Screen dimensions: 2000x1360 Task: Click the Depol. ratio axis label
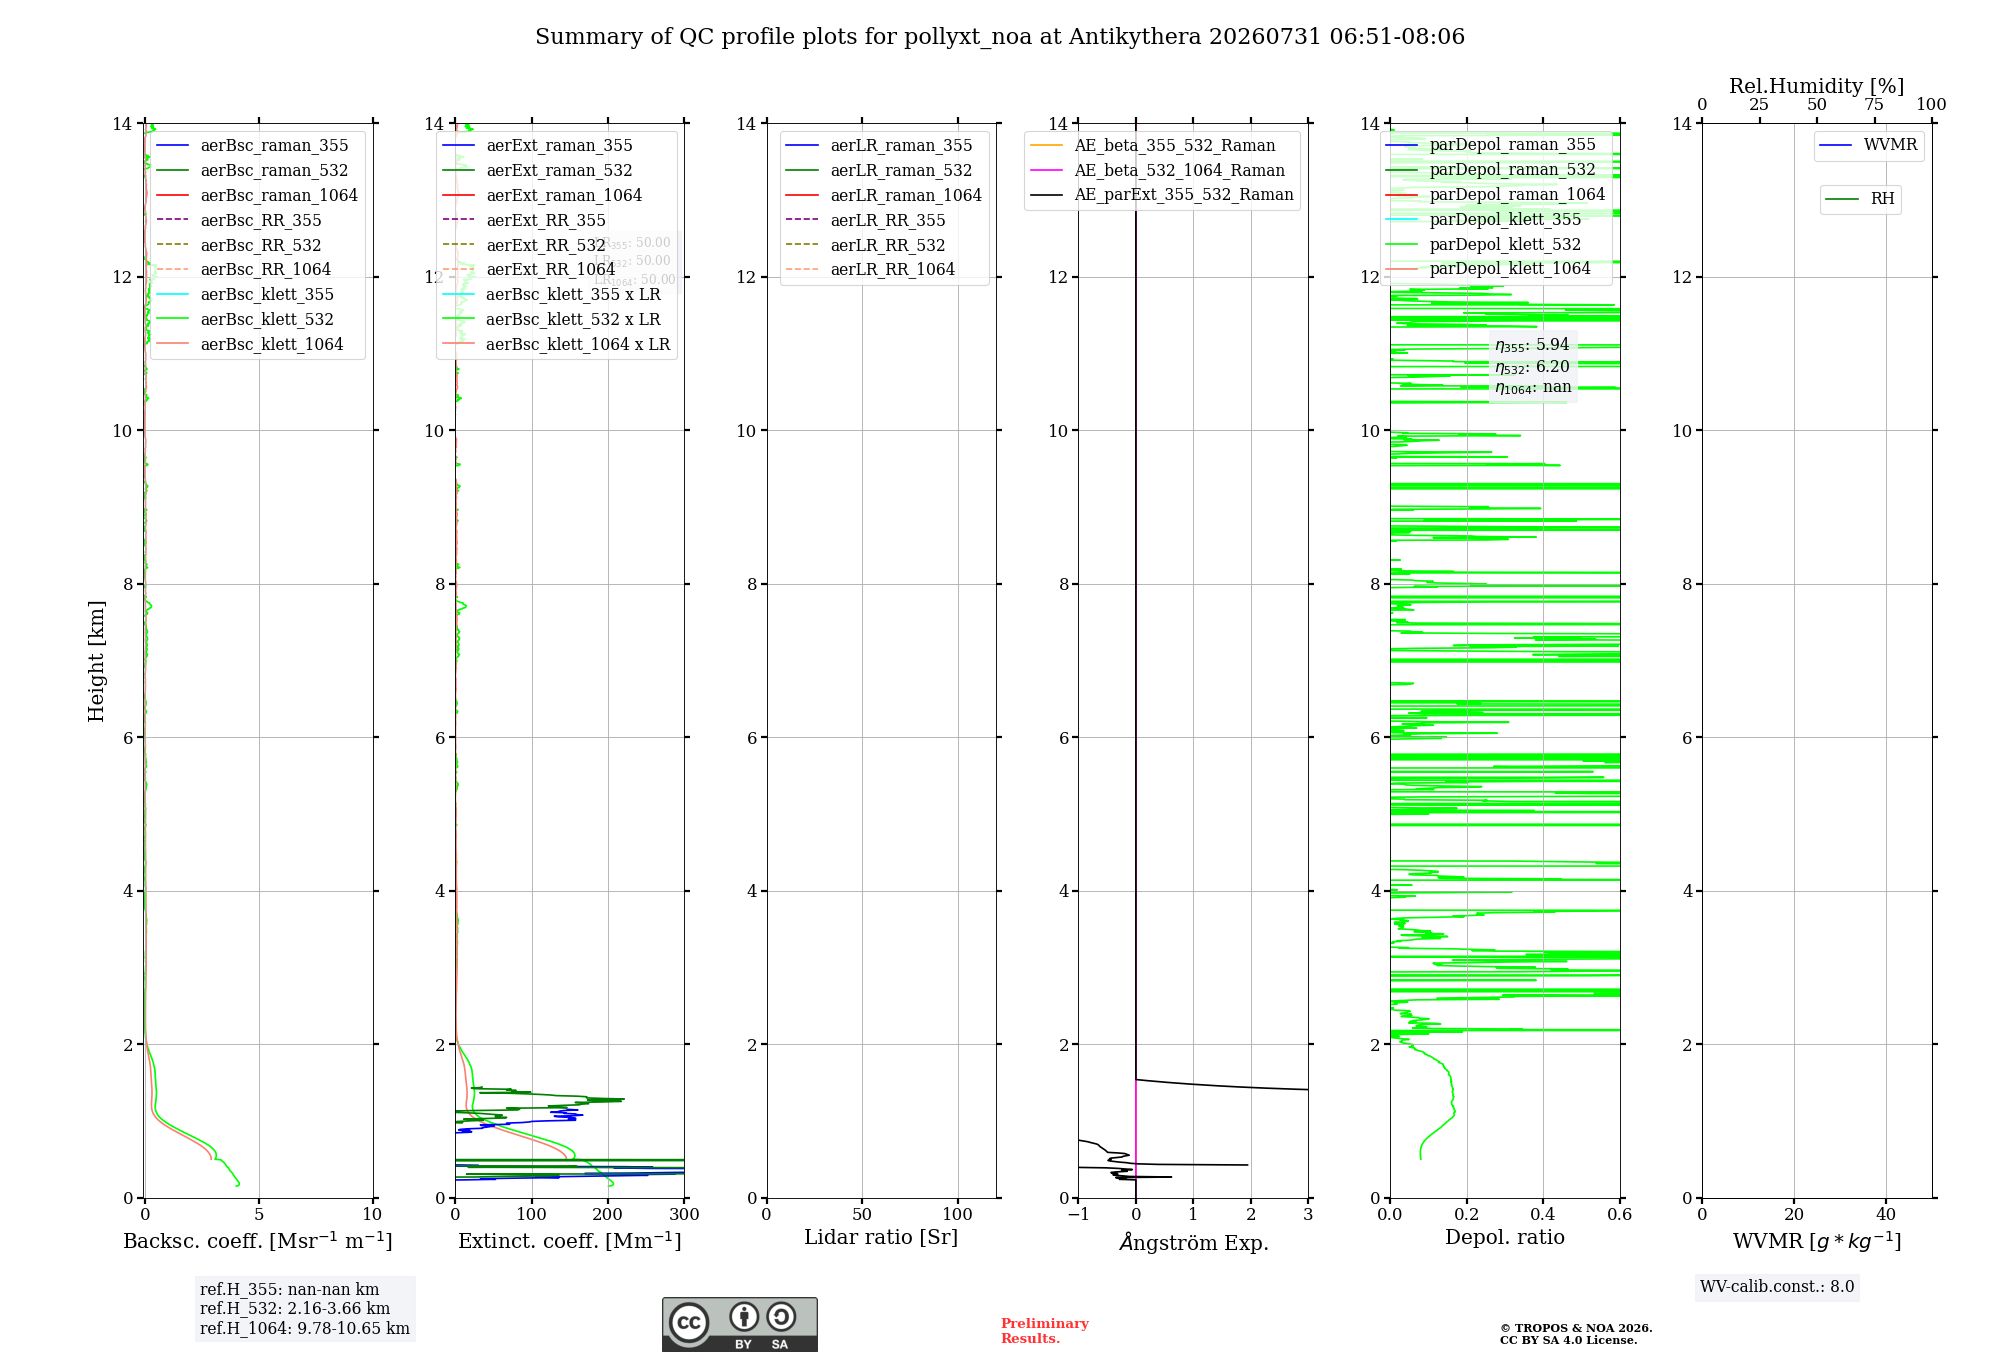[1505, 1238]
